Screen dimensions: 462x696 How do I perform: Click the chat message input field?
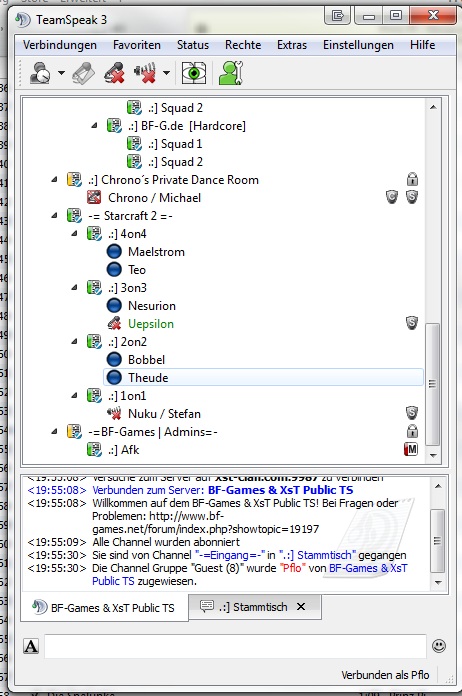point(235,646)
